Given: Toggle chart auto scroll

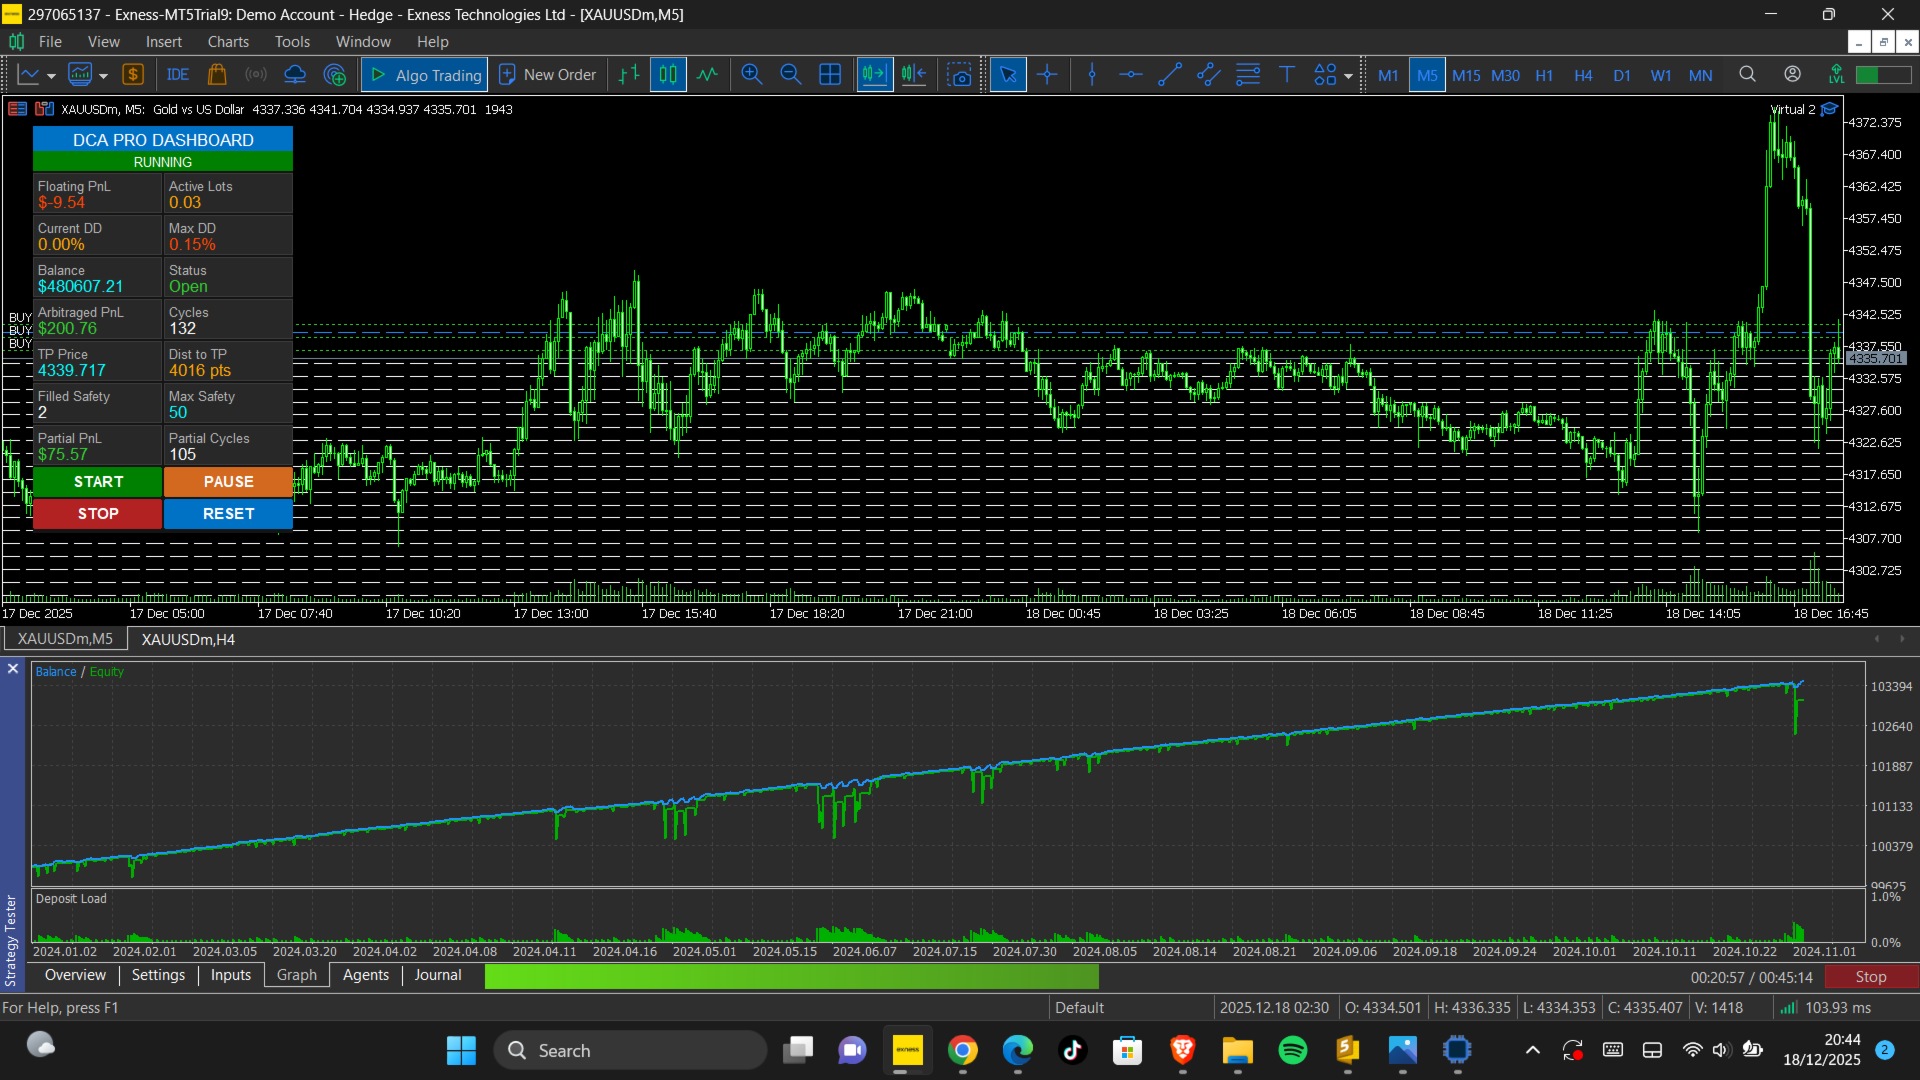Looking at the screenshot, I should pyautogui.click(x=874, y=75).
